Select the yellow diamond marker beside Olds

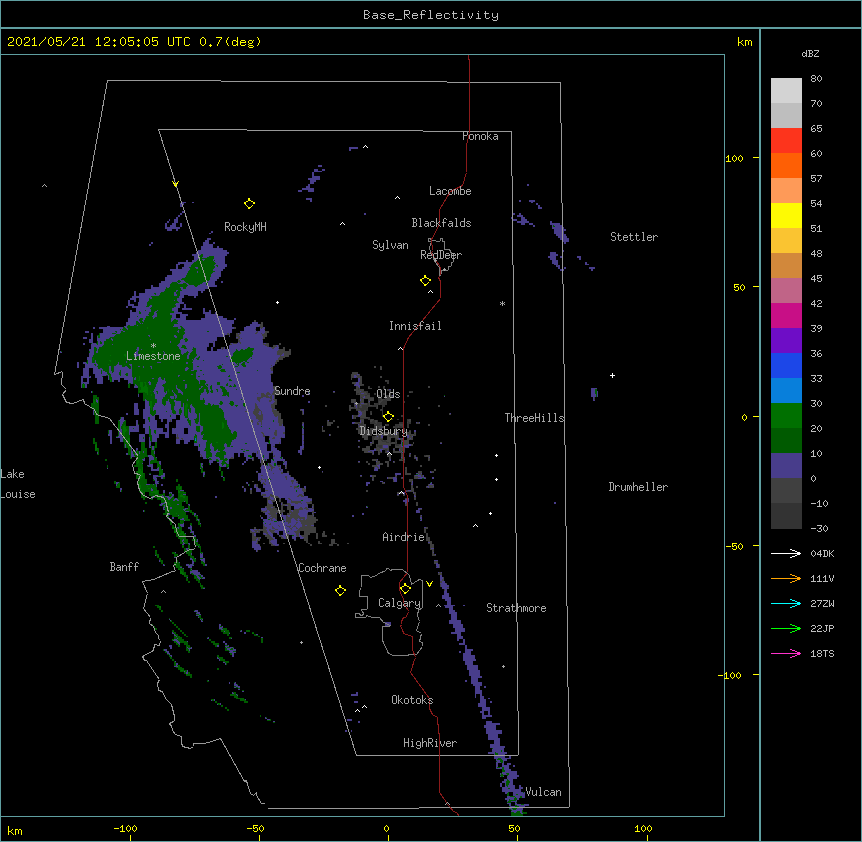(x=388, y=417)
